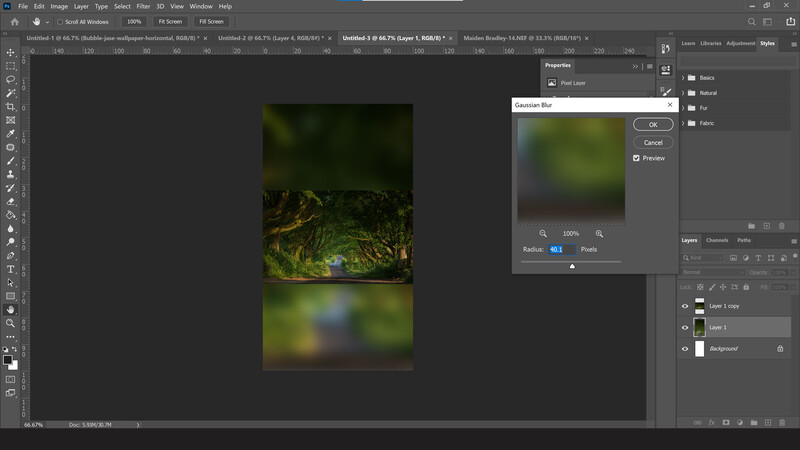Open the layer blend mode Normal dropdown
The width and height of the screenshot is (800, 450).
(713, 272)
